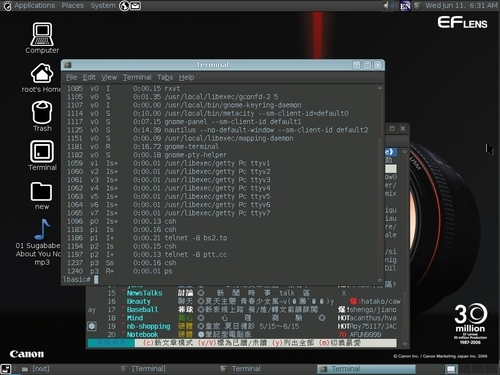Open the Help menu

[186, 77]
